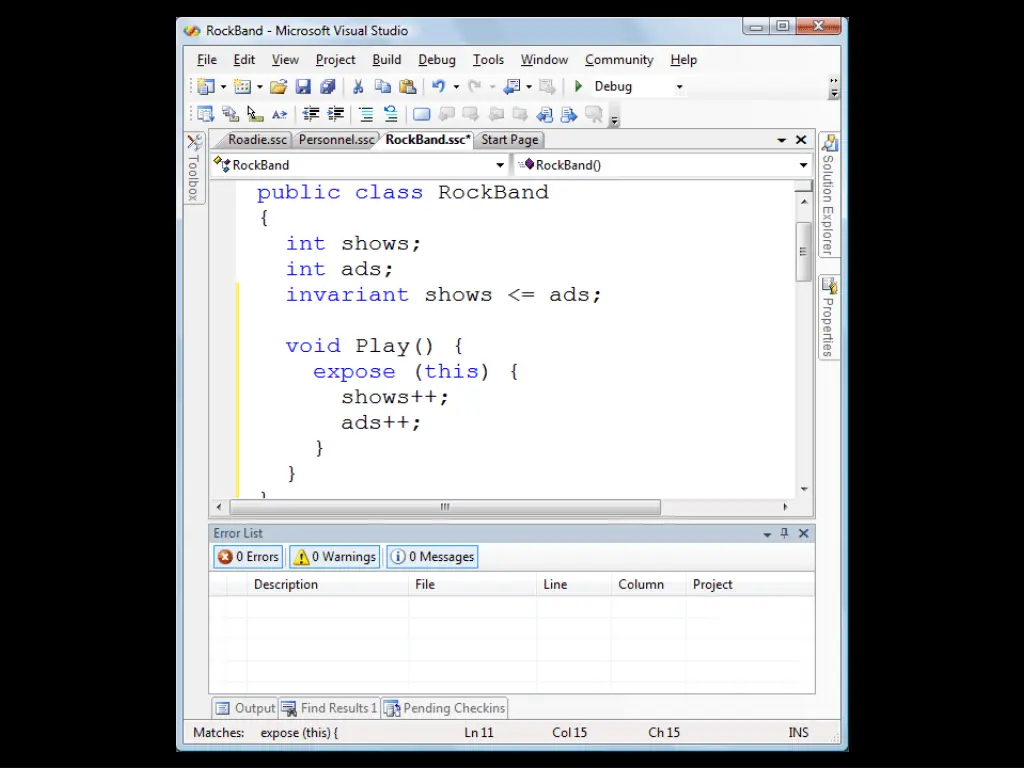This screenshot has height=768, width=1024.
Task: Toggle the 0 Errors filter
Action: tap(248, 557)
